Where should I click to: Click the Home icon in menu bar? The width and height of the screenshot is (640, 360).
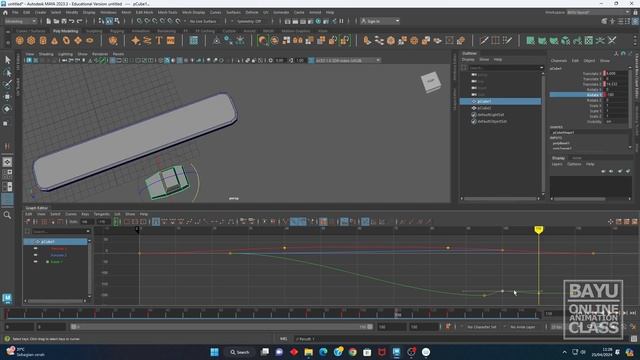click(5, 13)
